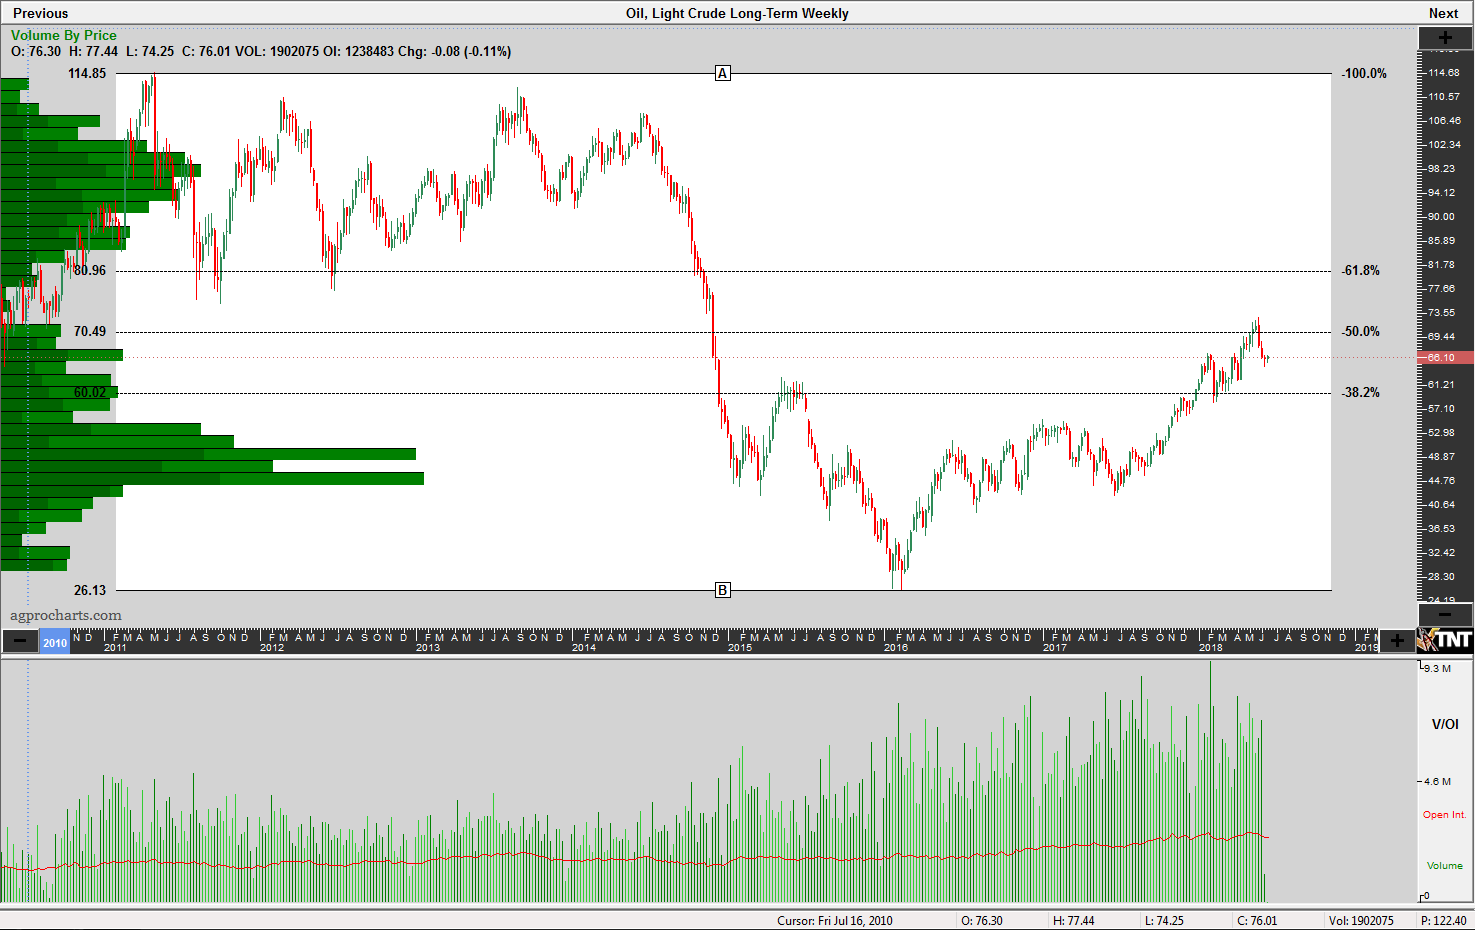Click the 2012 year label on timeline
1475x930 pixels.
coord(272,647)
